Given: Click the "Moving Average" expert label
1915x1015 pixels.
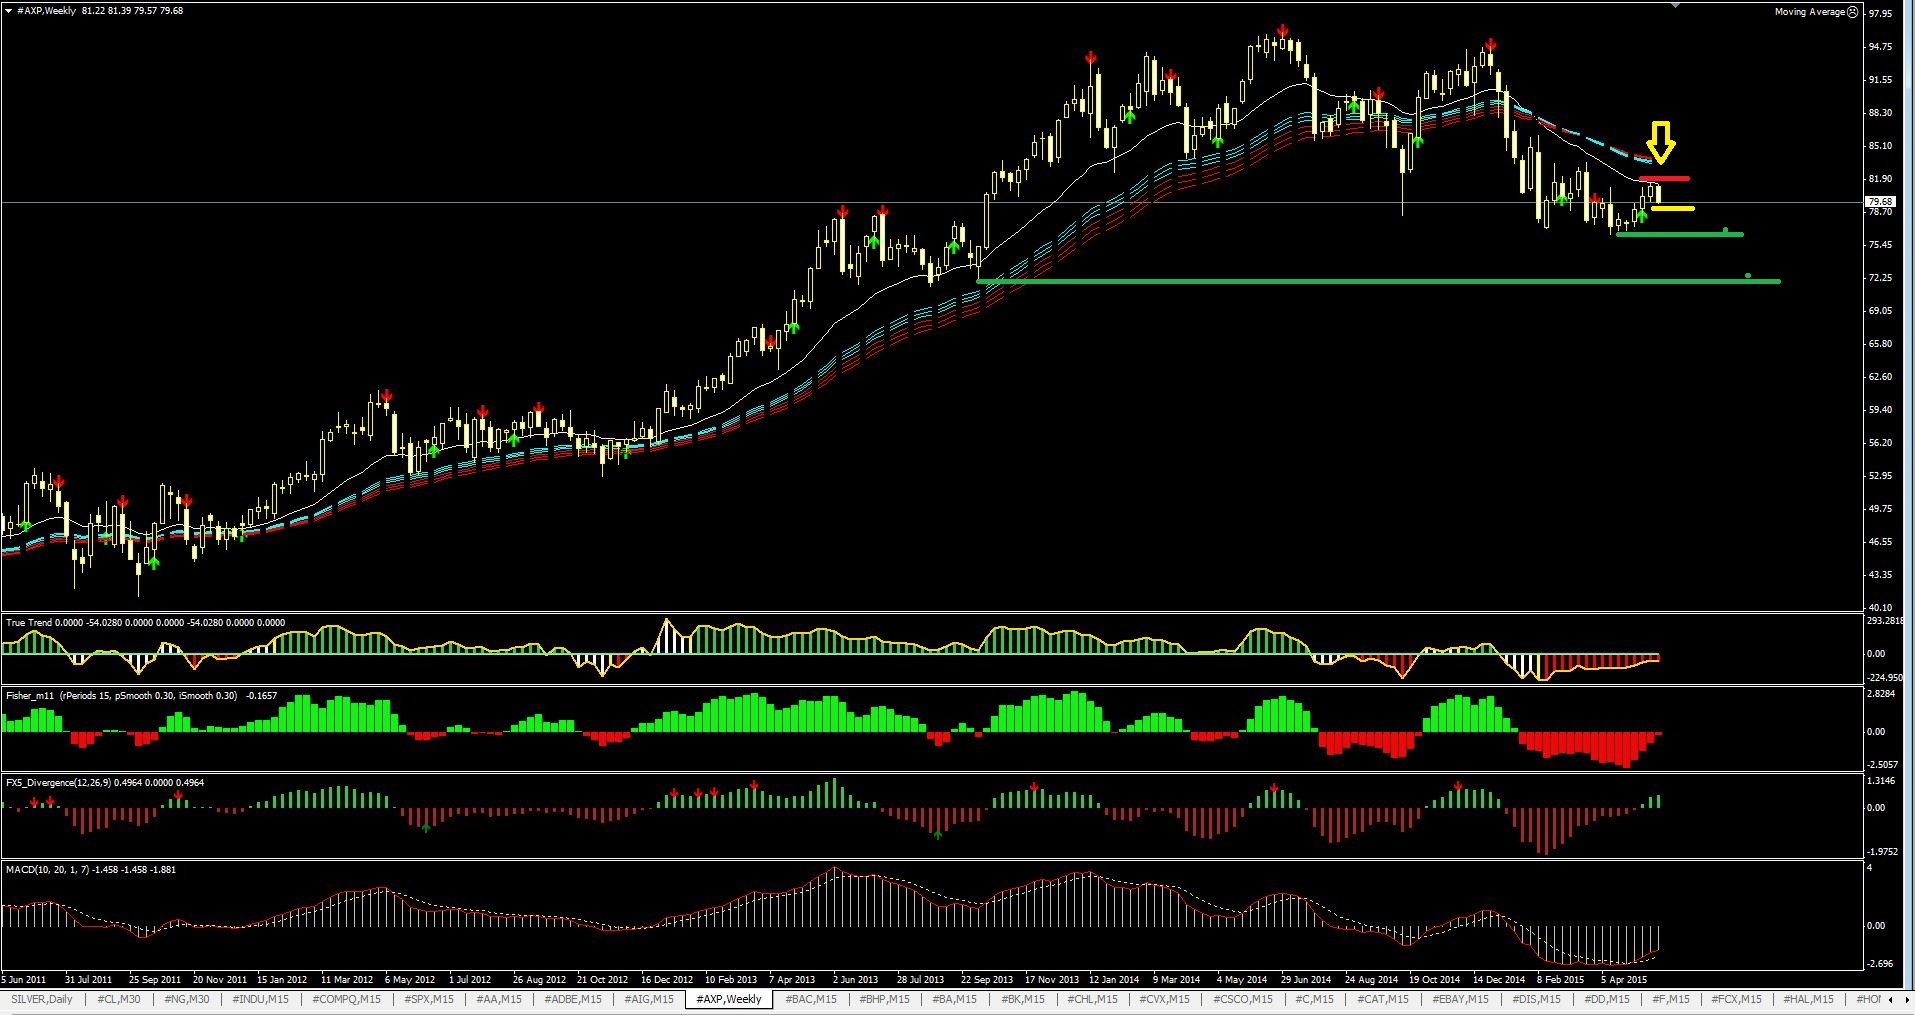Looking at the screenshot, I should click(x=1809, y=12).
